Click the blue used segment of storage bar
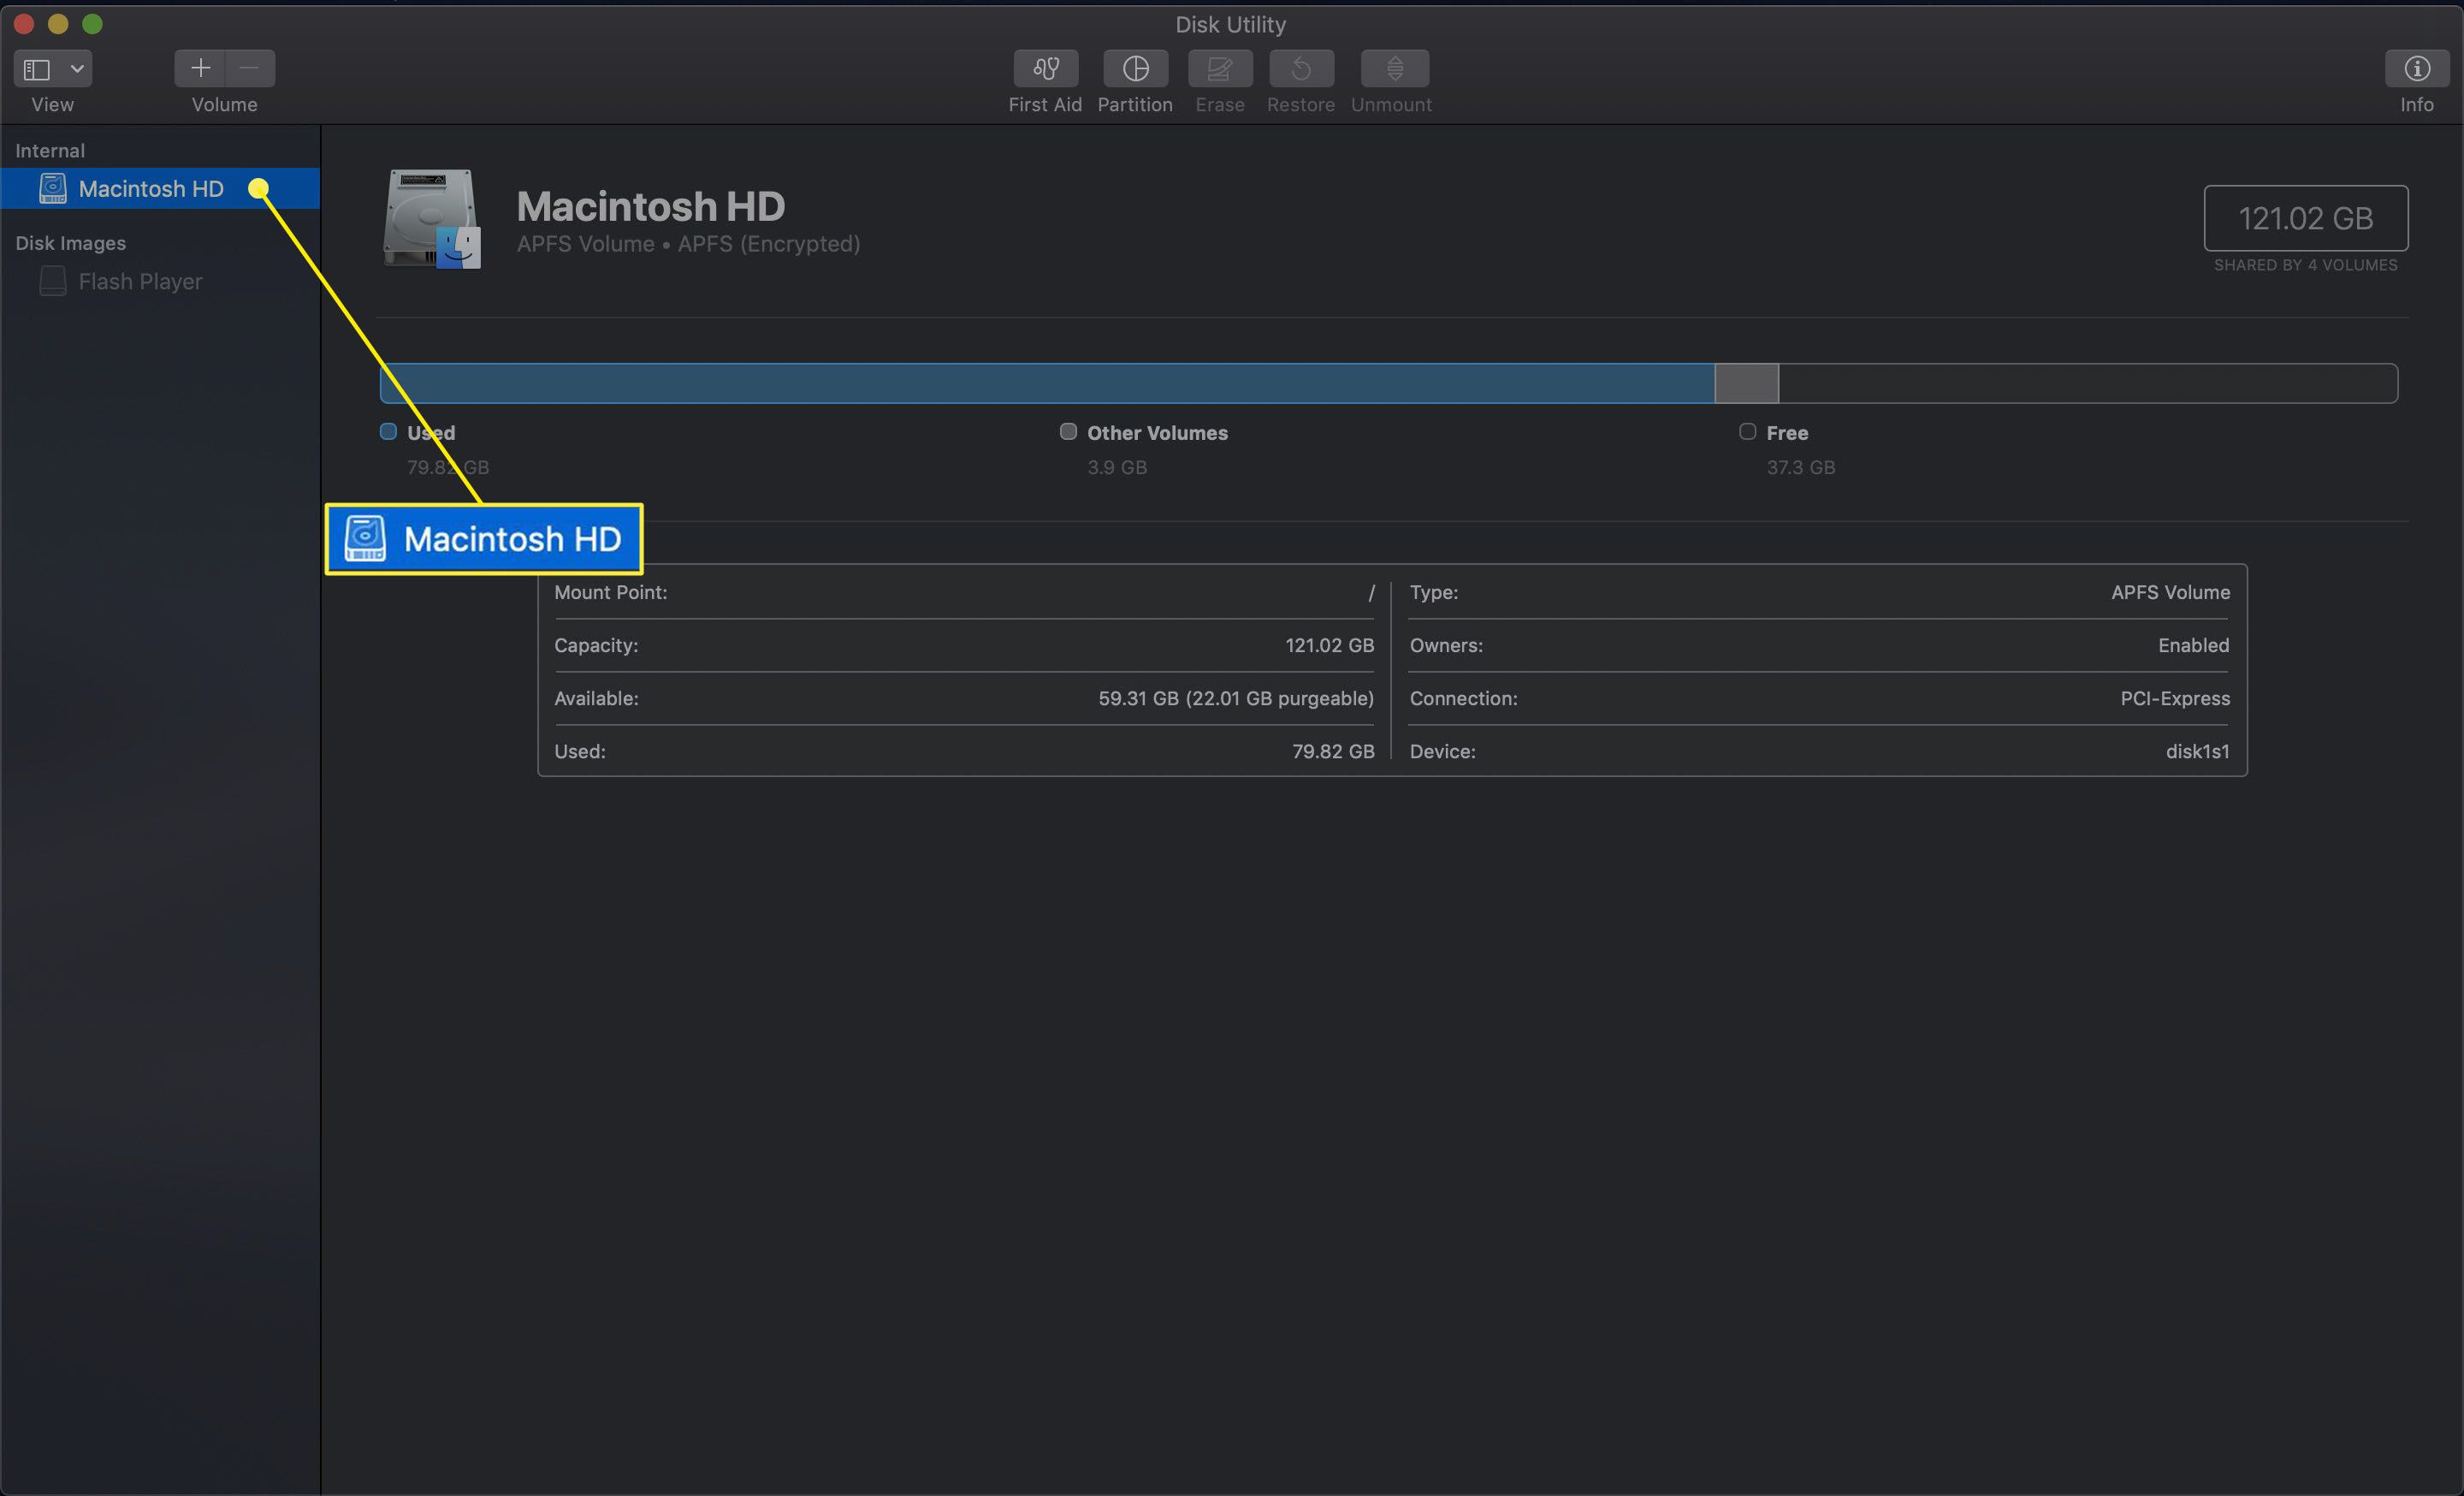2464x1496 pixels. [x=1047, y=383]
